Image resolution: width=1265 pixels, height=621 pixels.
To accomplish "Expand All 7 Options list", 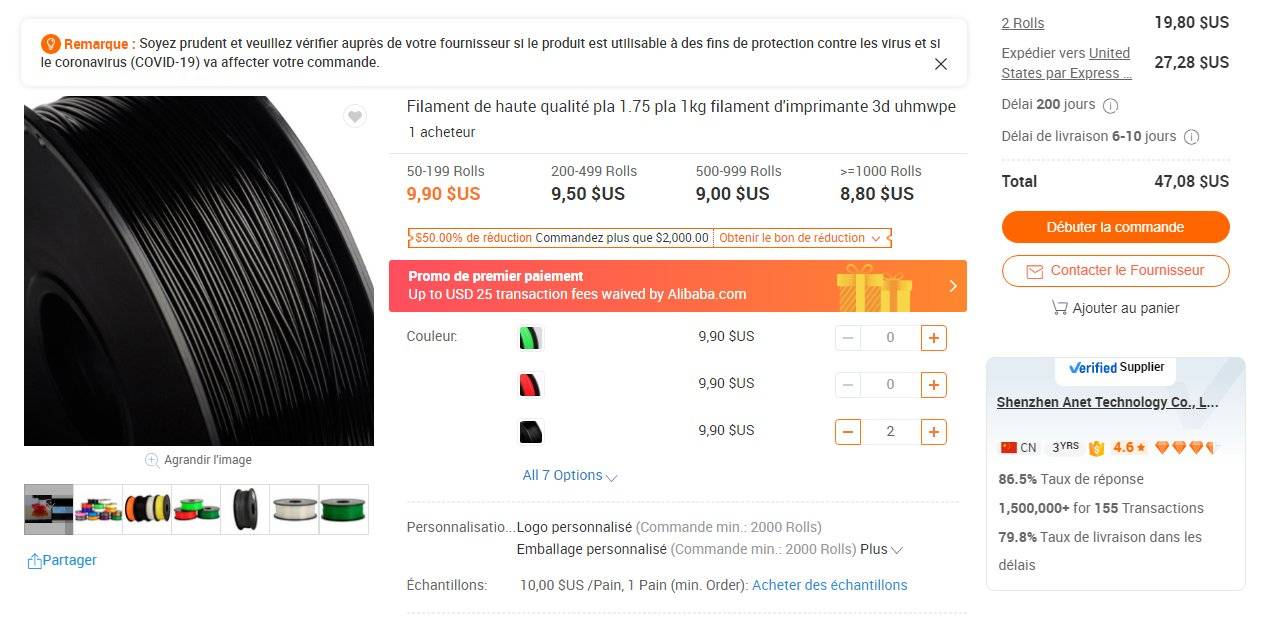I will pos(570,476).
